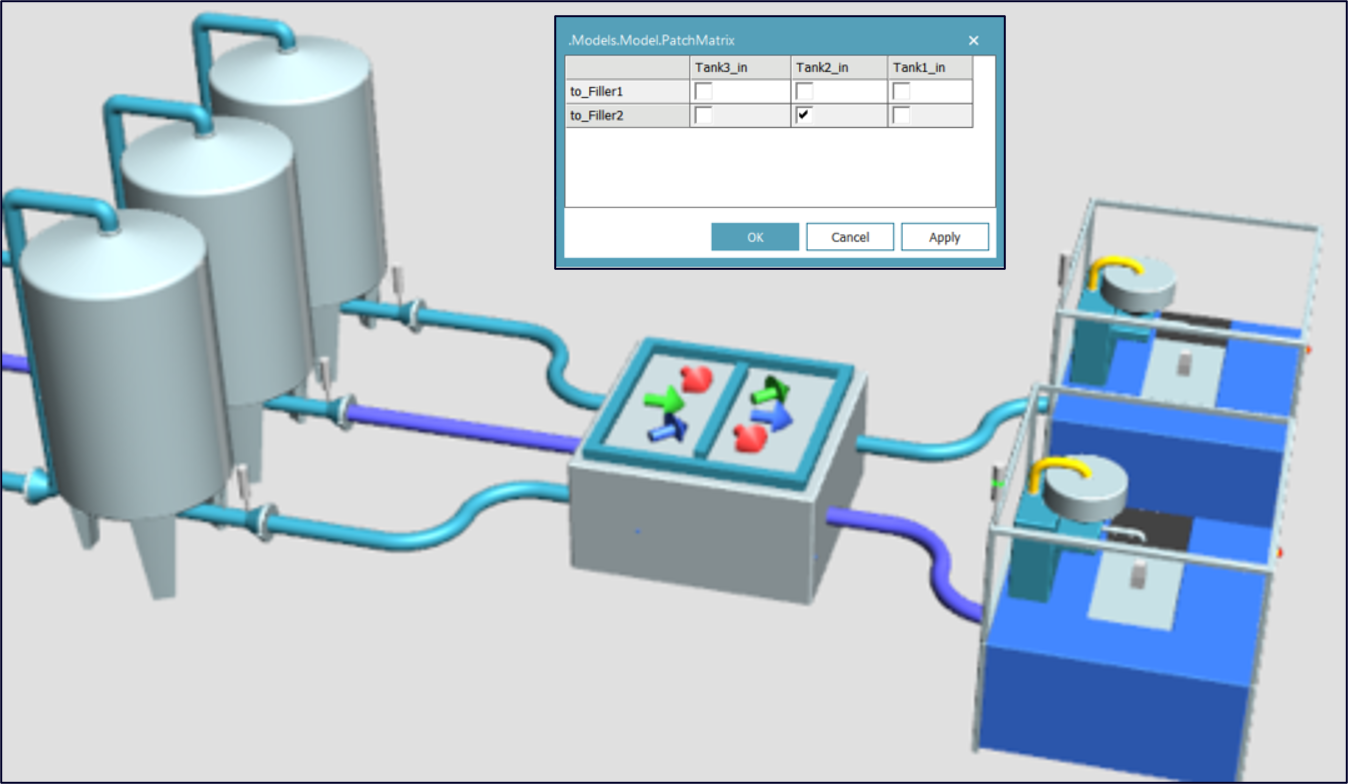
Task: Click the yellow valve handle on the lower filler machine
Action: pos(1058,466)
